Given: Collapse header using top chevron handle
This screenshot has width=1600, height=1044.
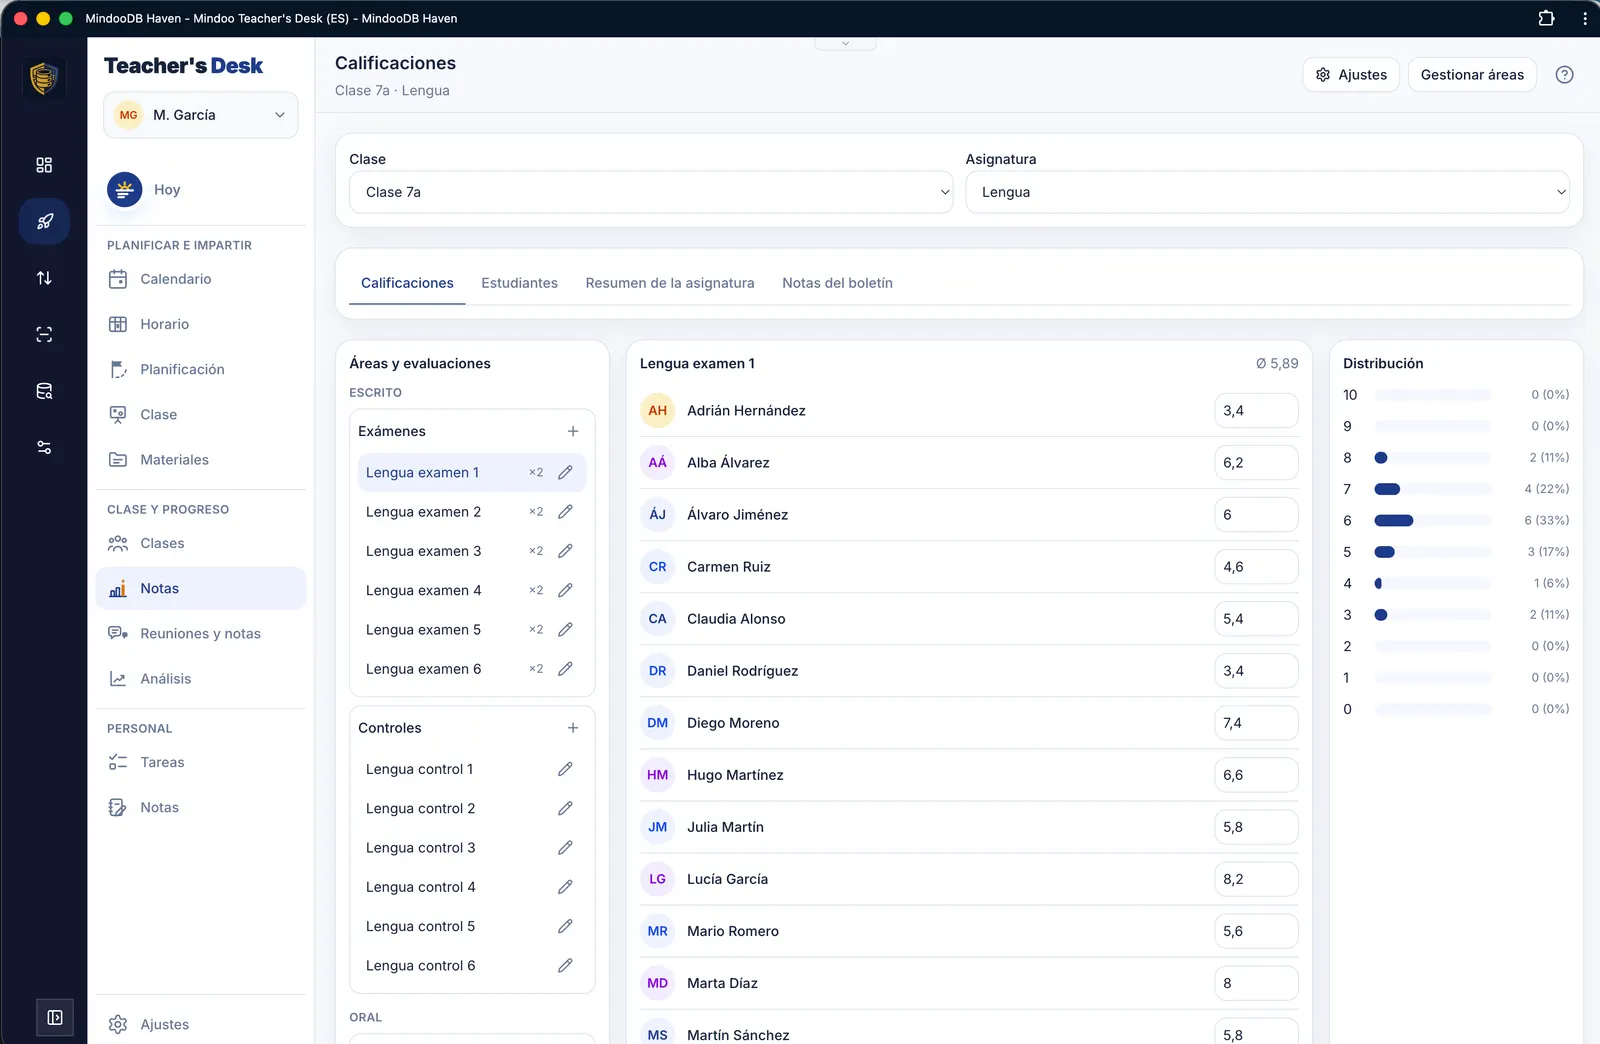Looking at the screenshot, I should tap(845, 43).
